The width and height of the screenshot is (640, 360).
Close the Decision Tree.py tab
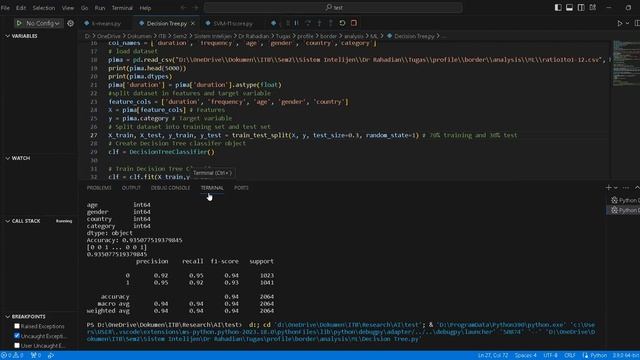[193, 24]
